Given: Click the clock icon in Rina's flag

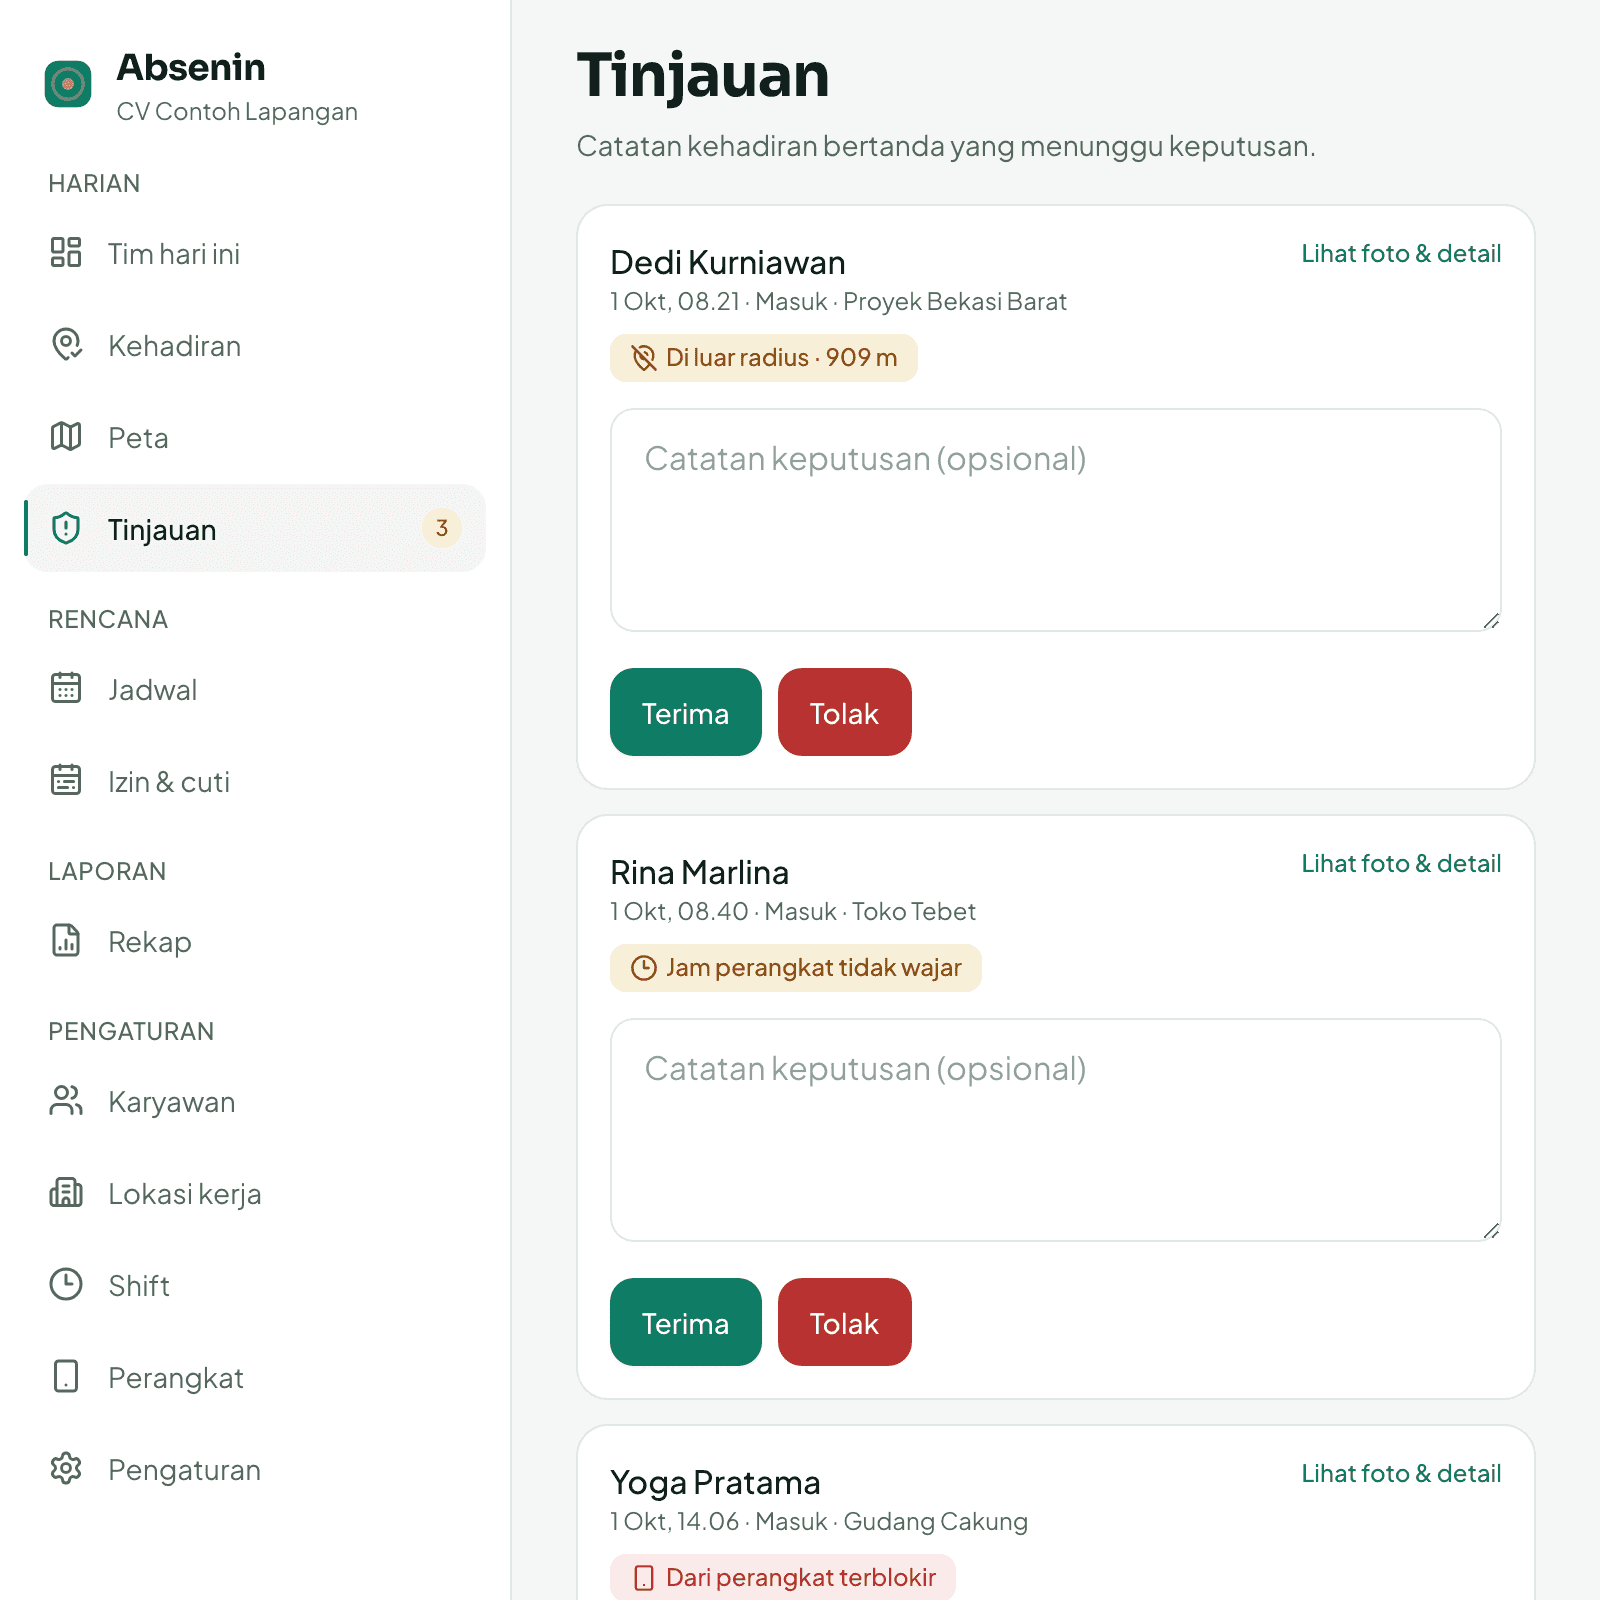Looking at the screenshot, I should tap(644, 968).
